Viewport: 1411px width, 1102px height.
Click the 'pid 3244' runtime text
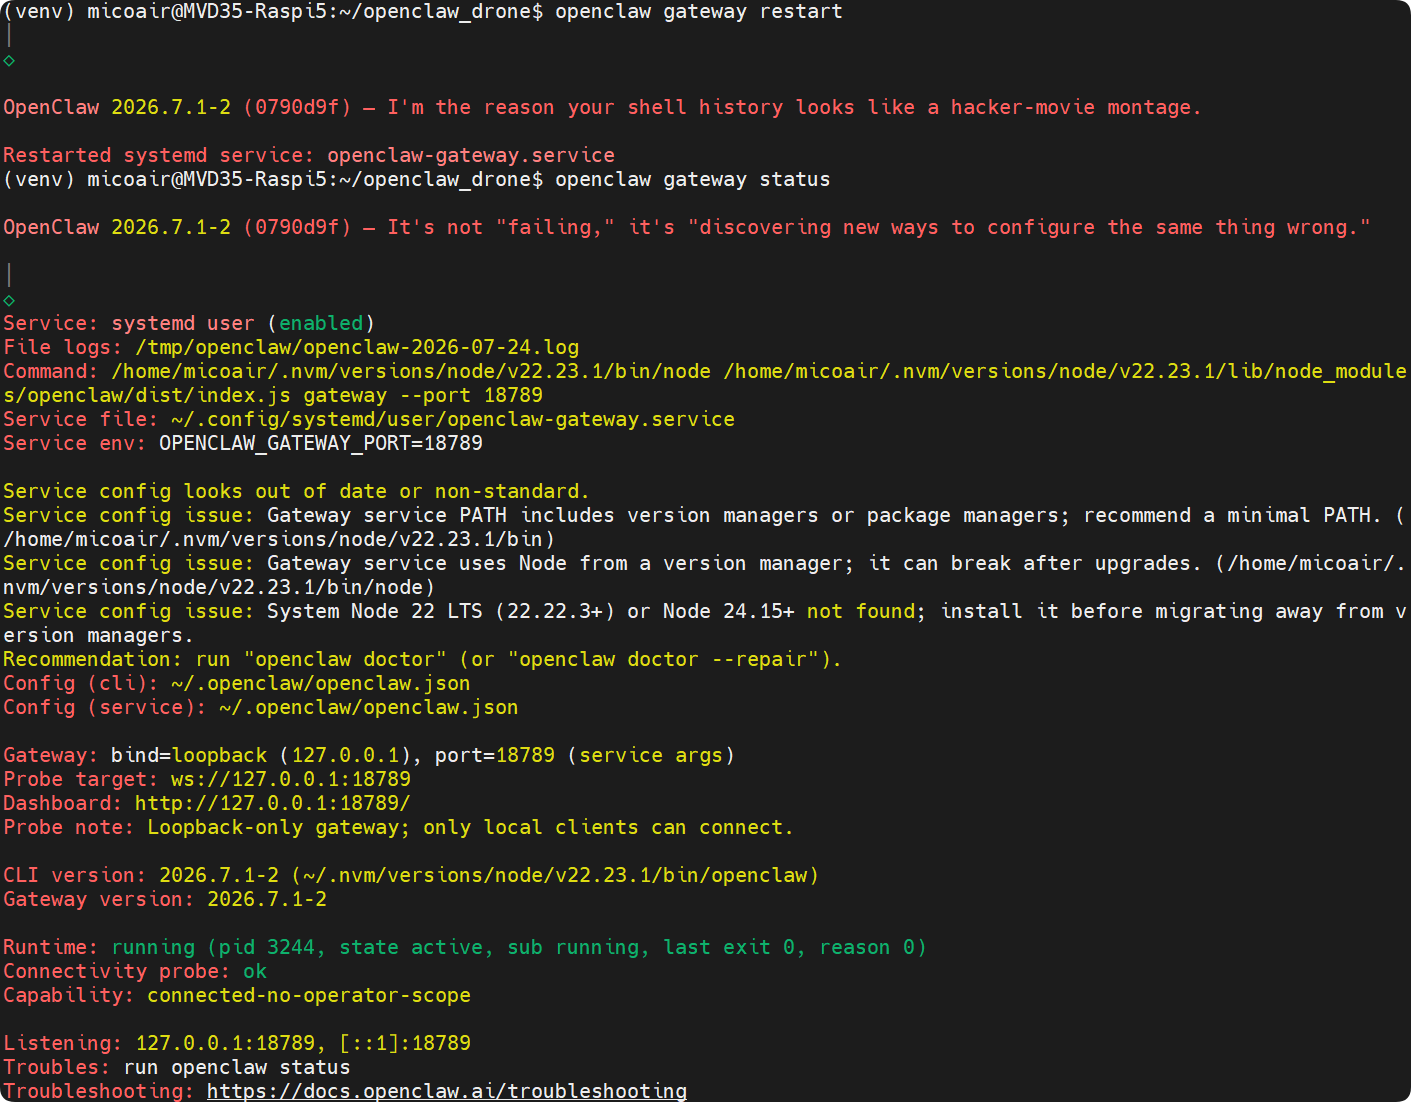tap(267, 947)
